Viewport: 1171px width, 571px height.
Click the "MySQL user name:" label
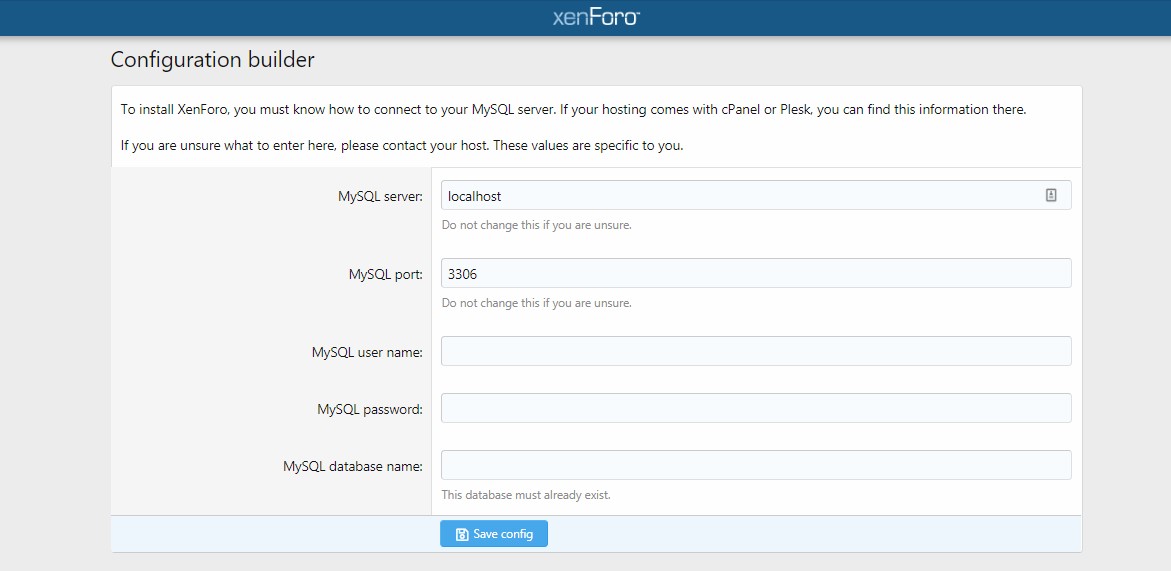[x=367, y=352]
